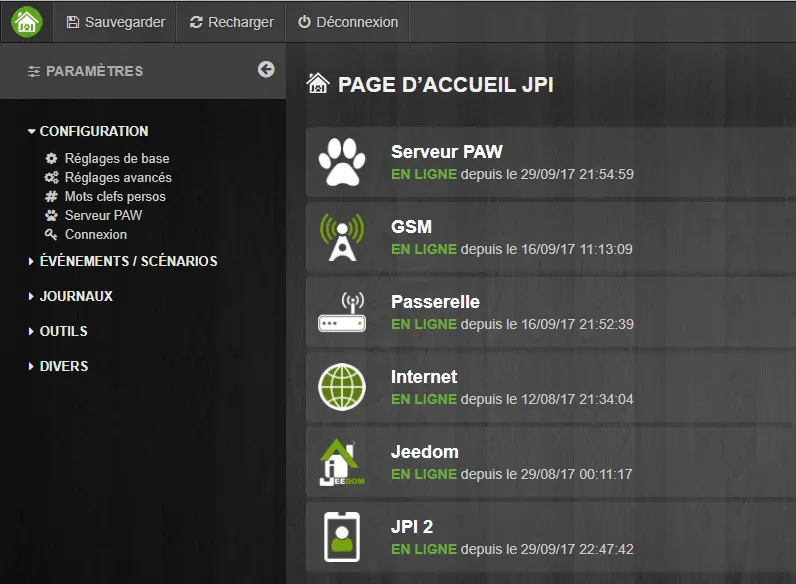Expand the OUTILS section

[x=58, y=331]
